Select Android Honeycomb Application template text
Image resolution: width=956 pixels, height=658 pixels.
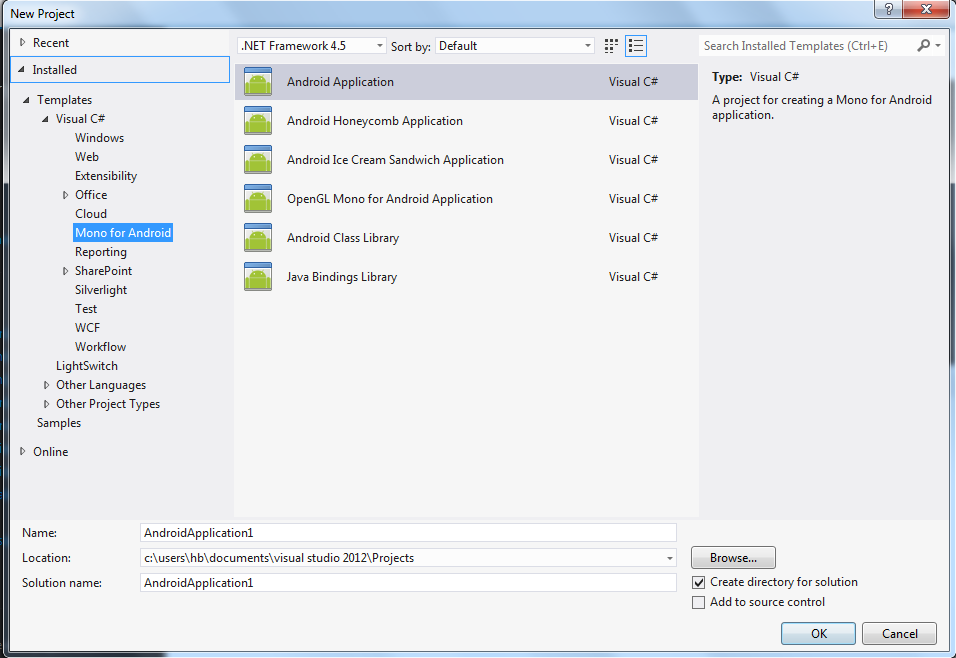click(x=374, y=121)
